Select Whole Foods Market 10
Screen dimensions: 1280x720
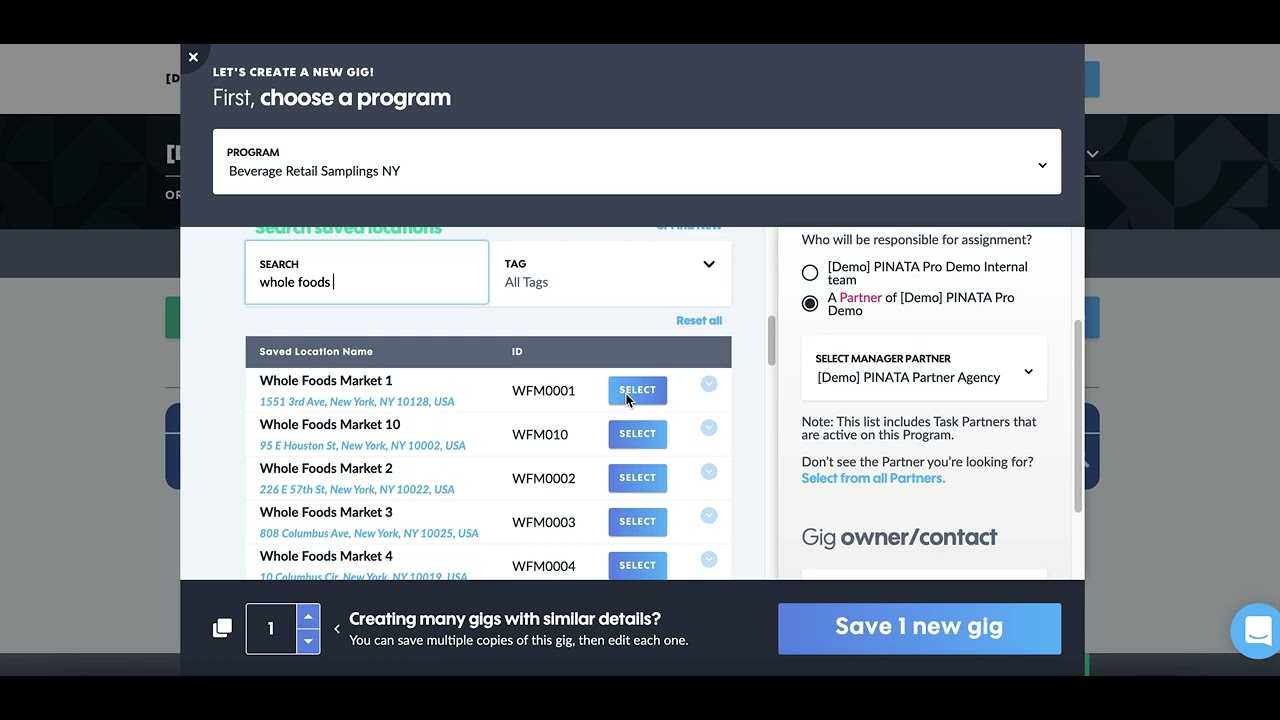(x=637, y=434)
